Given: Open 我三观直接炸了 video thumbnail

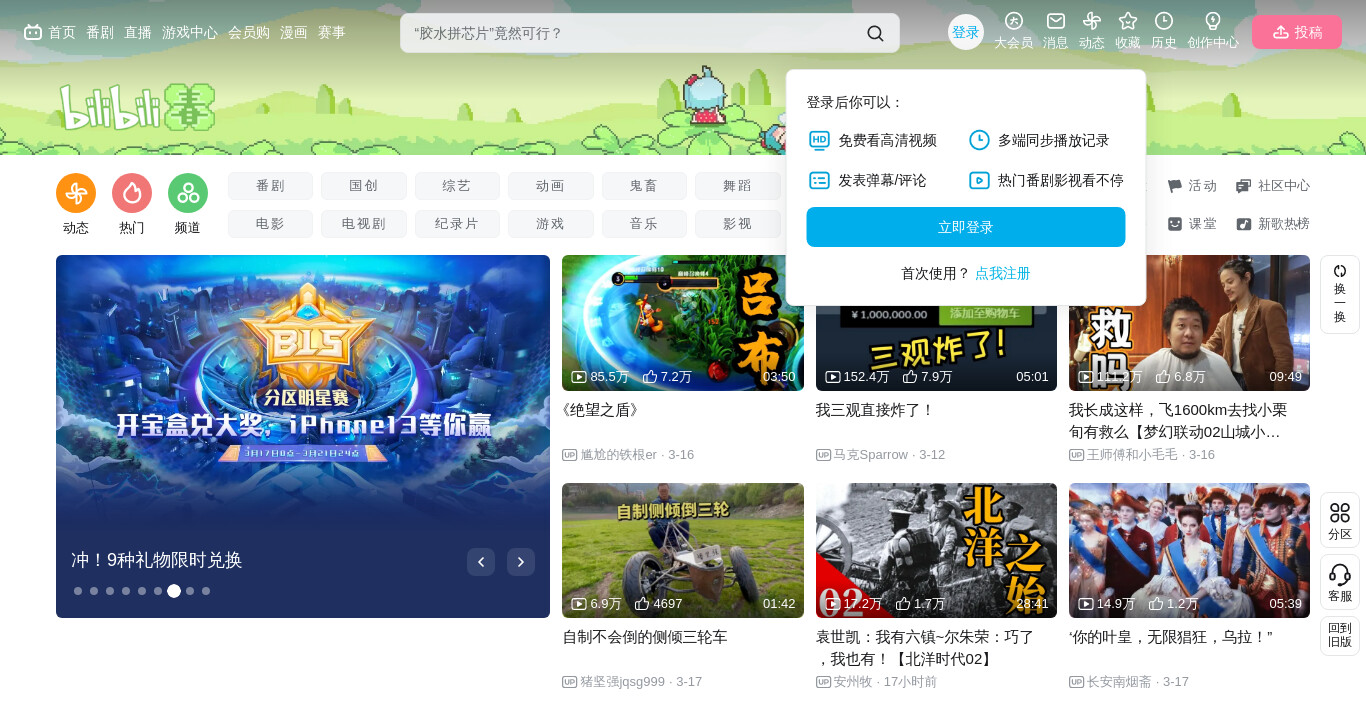Looking at the screenshot, I should click(x=936, y=348).
